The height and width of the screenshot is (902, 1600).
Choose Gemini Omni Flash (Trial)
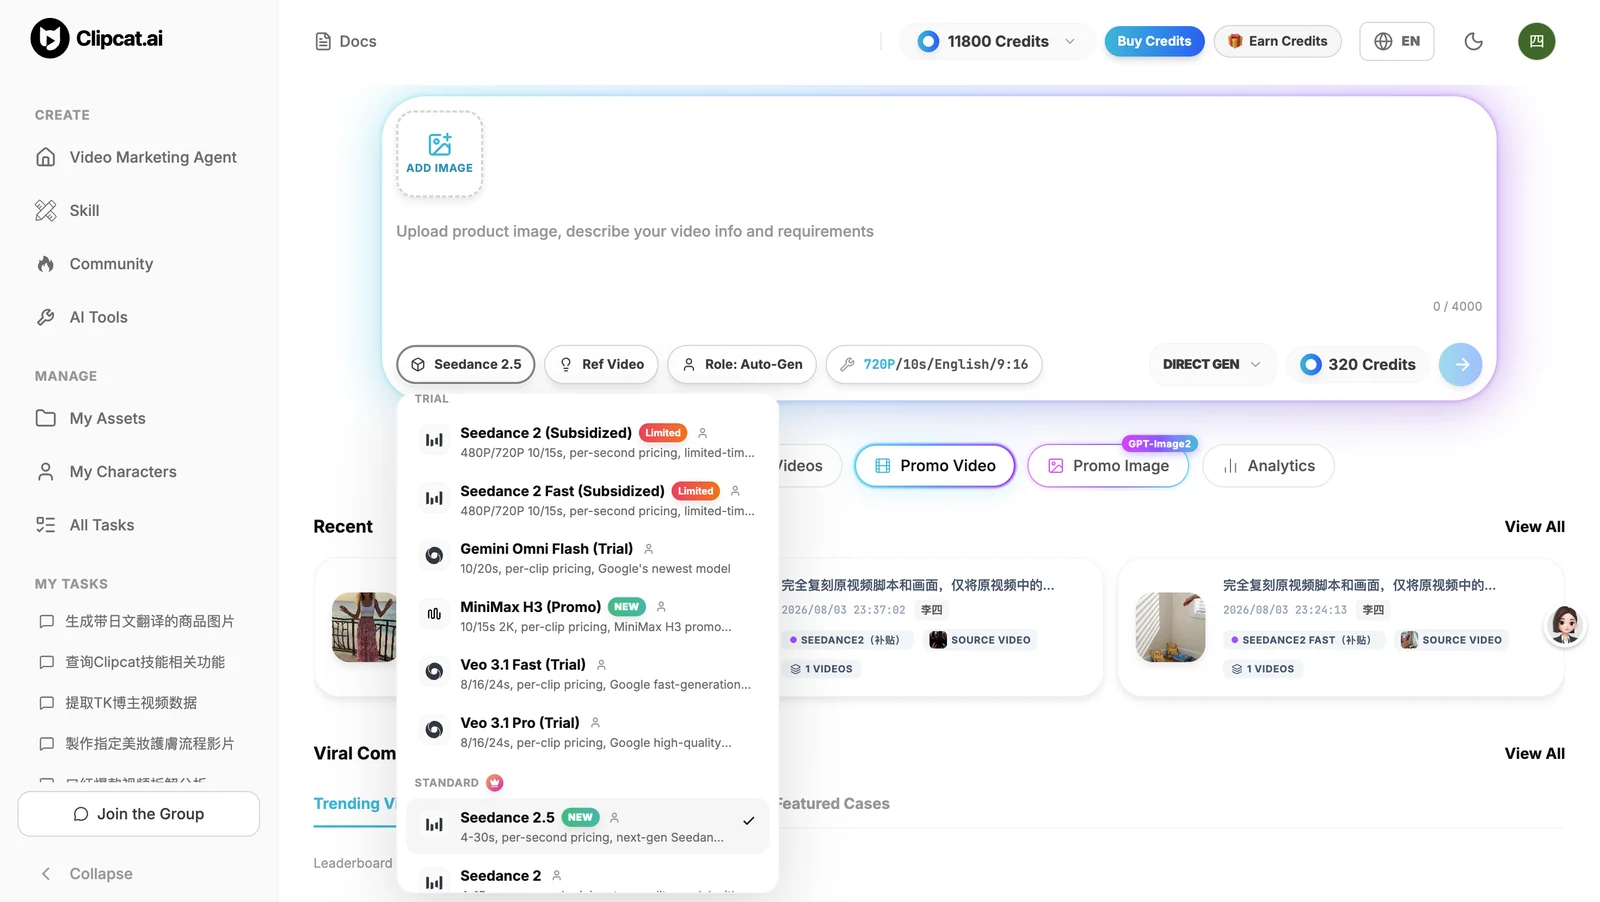[588, 557]
